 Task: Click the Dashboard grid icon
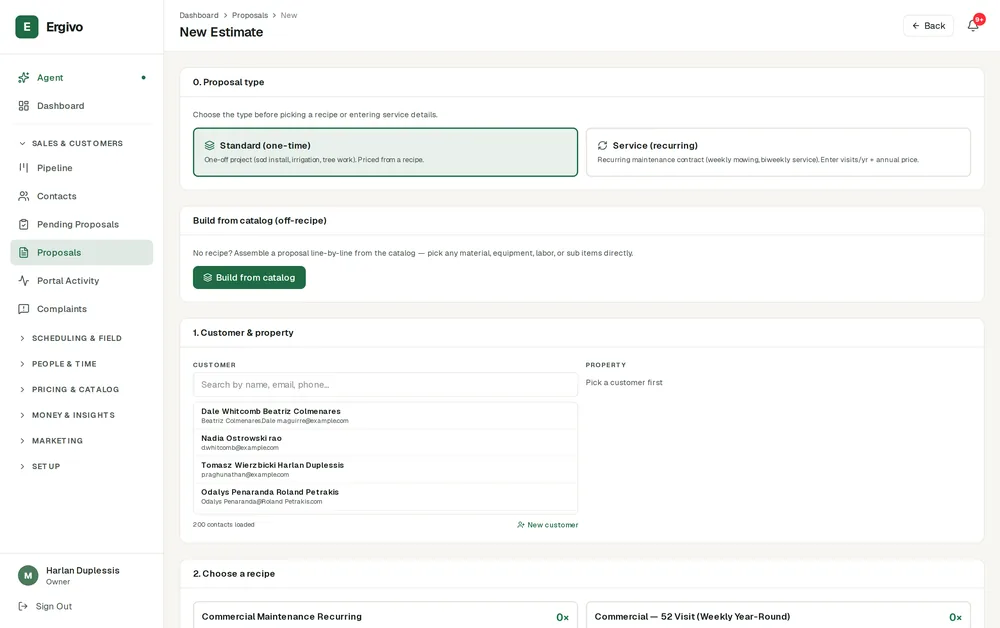coord(24,106)
